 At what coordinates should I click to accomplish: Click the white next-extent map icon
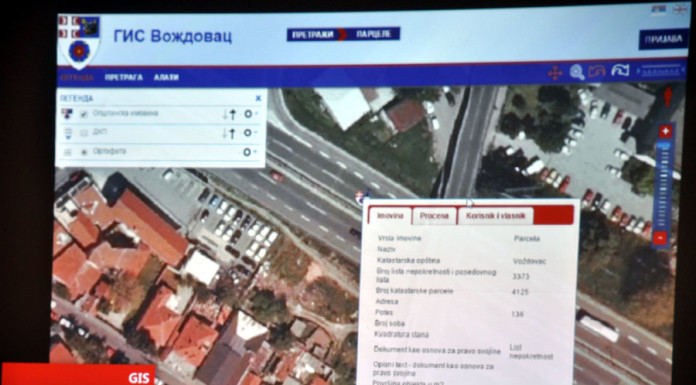(620, 70)
